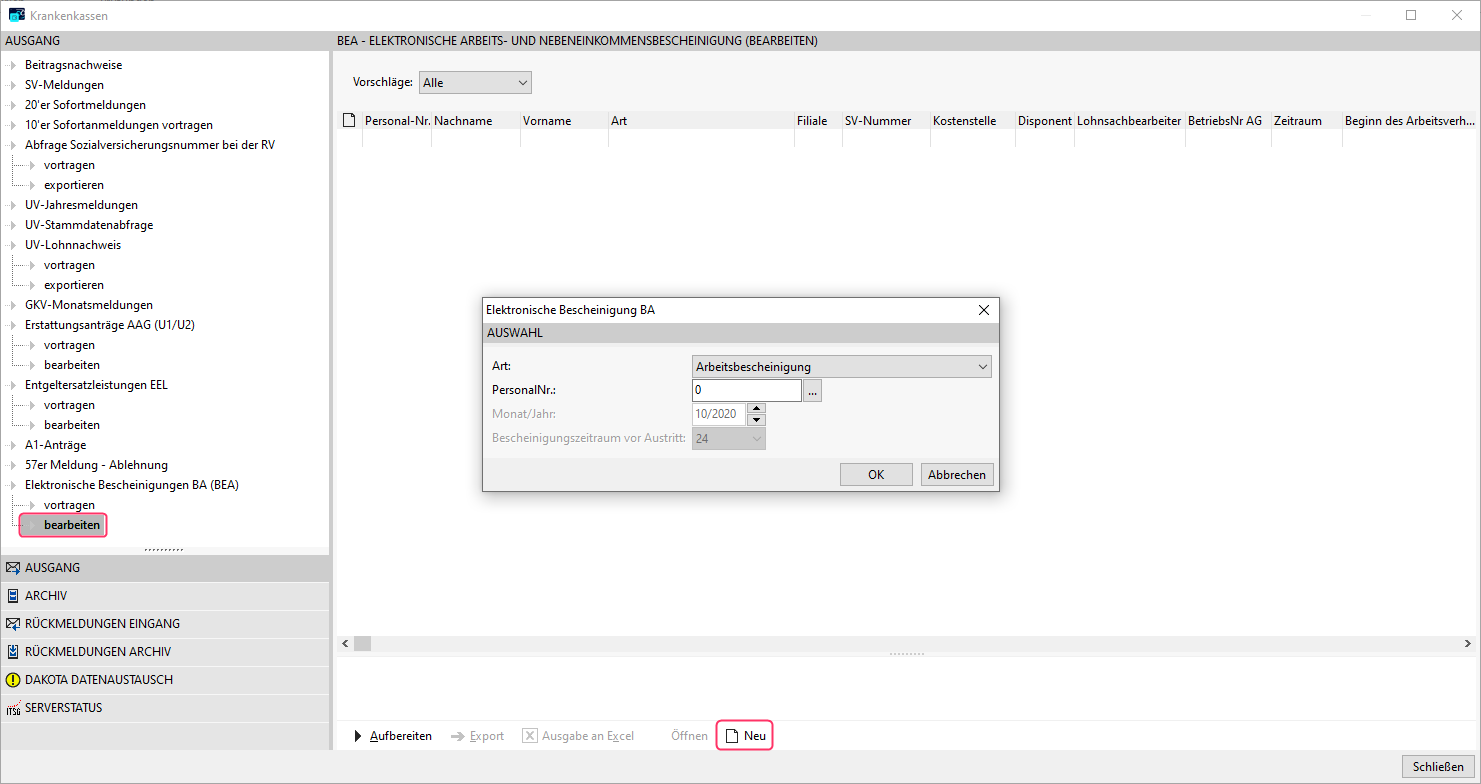Switch to RÜCKMELDUNGEN ARCHIV section

tap(165, 652)
